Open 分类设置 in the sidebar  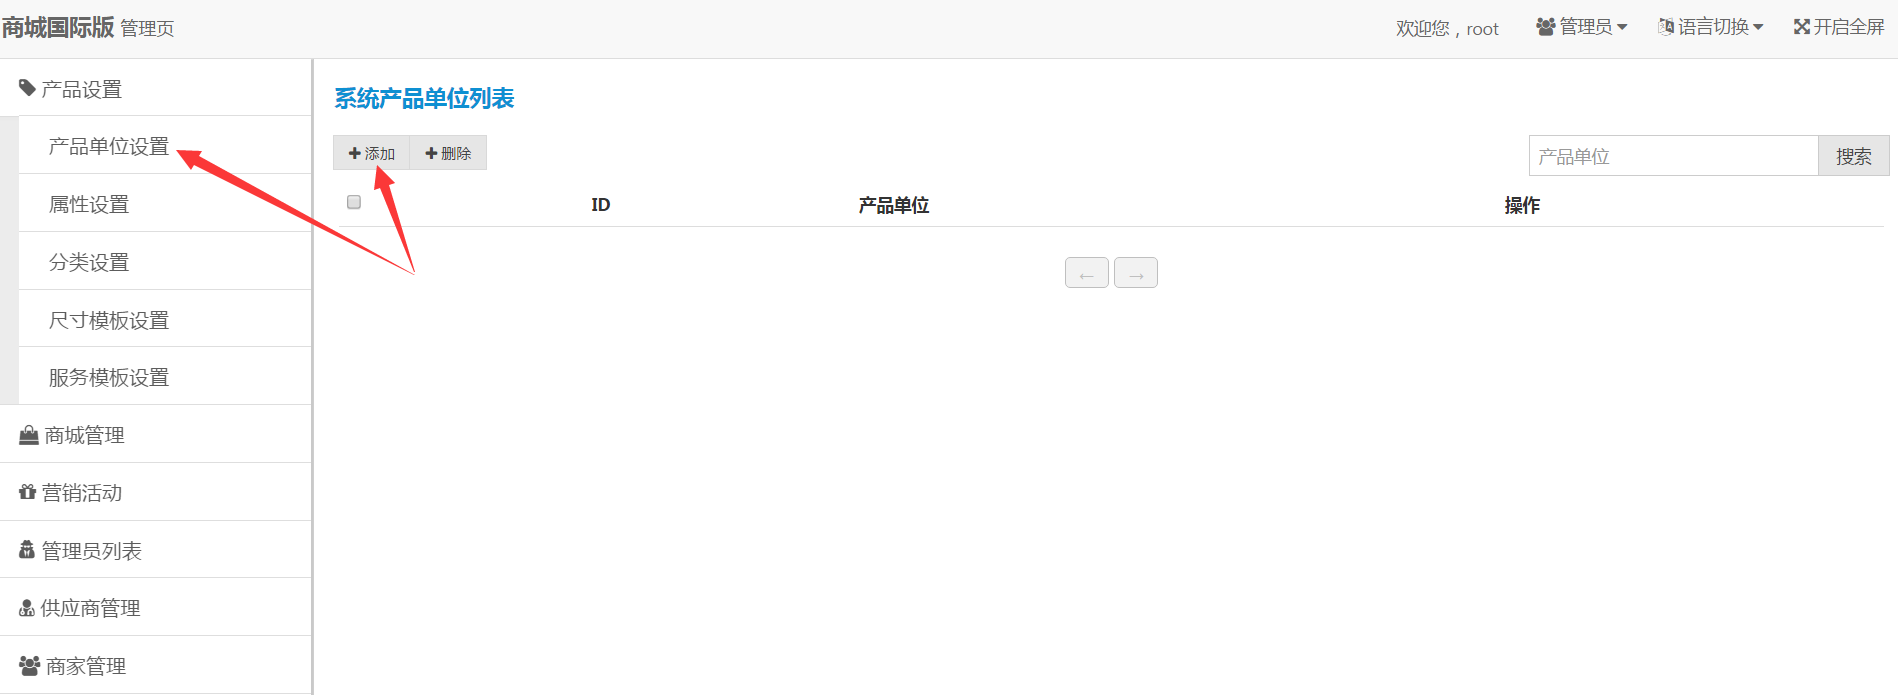pyautogui.click(x=89, y=262)
